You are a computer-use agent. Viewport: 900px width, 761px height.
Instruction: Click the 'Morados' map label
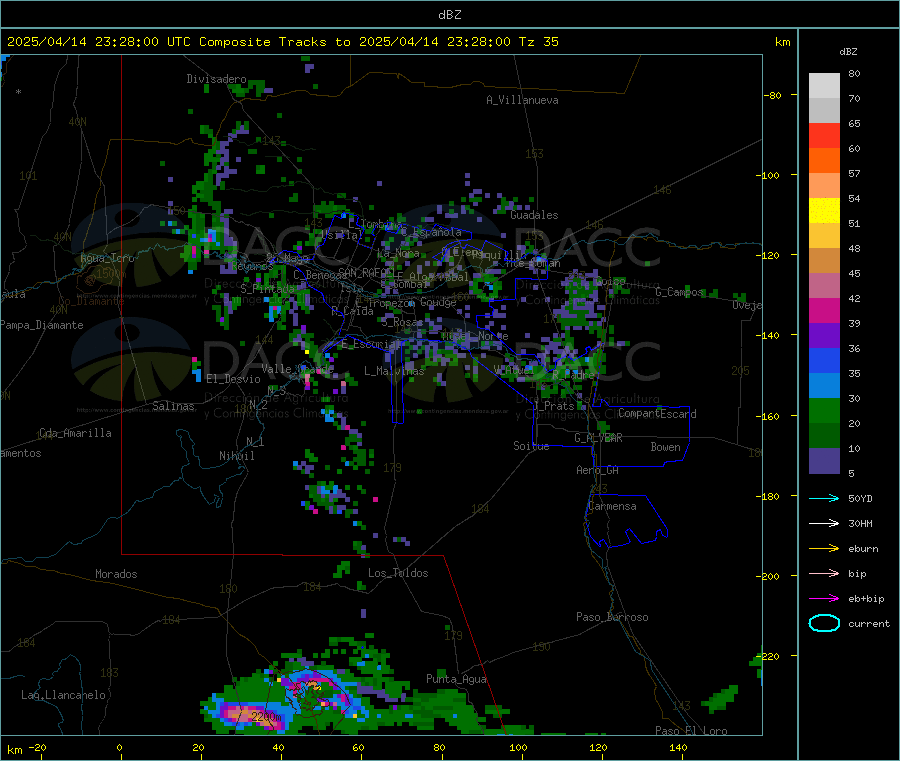[x=117, y=574]
